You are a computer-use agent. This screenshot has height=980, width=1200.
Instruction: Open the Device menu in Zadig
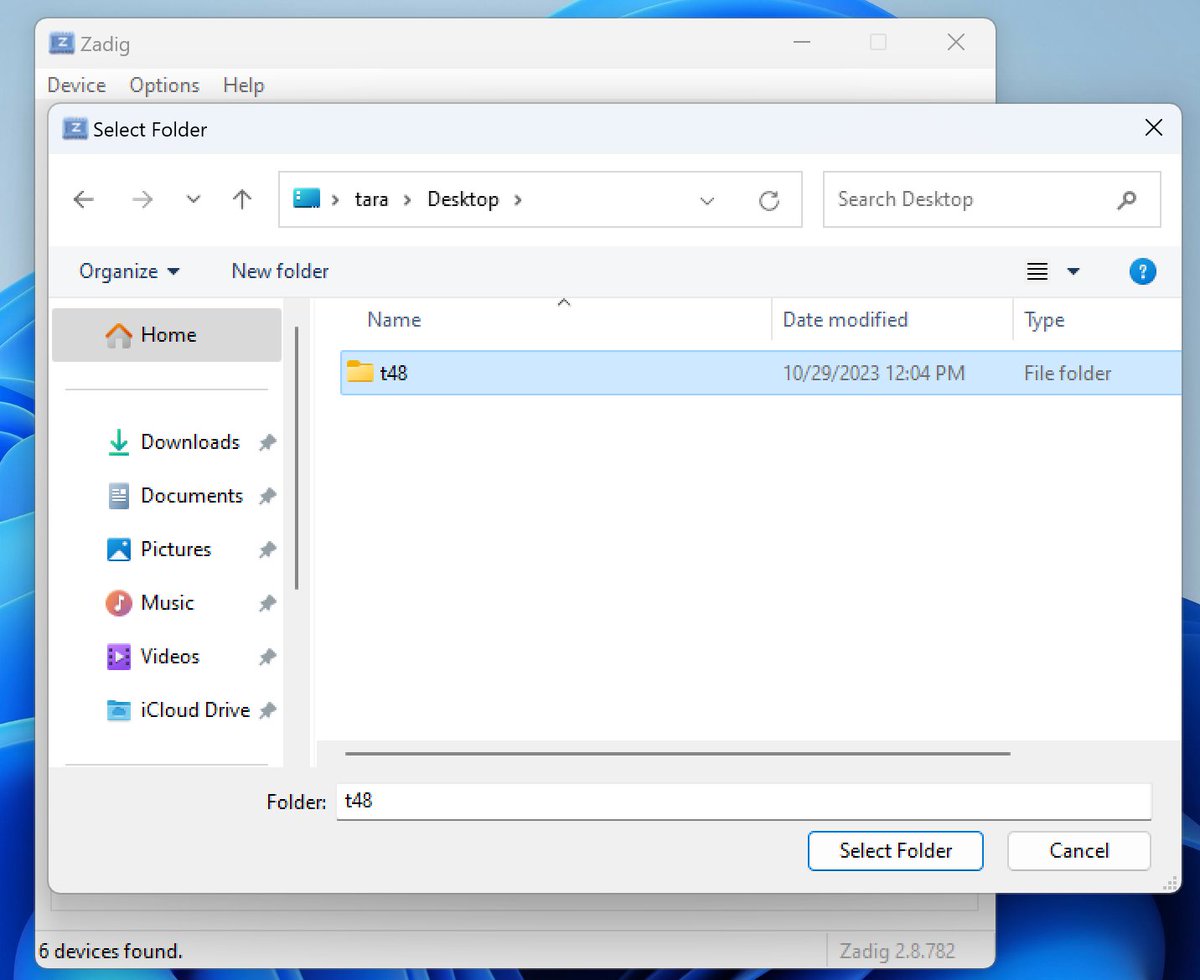coord(76,86)
